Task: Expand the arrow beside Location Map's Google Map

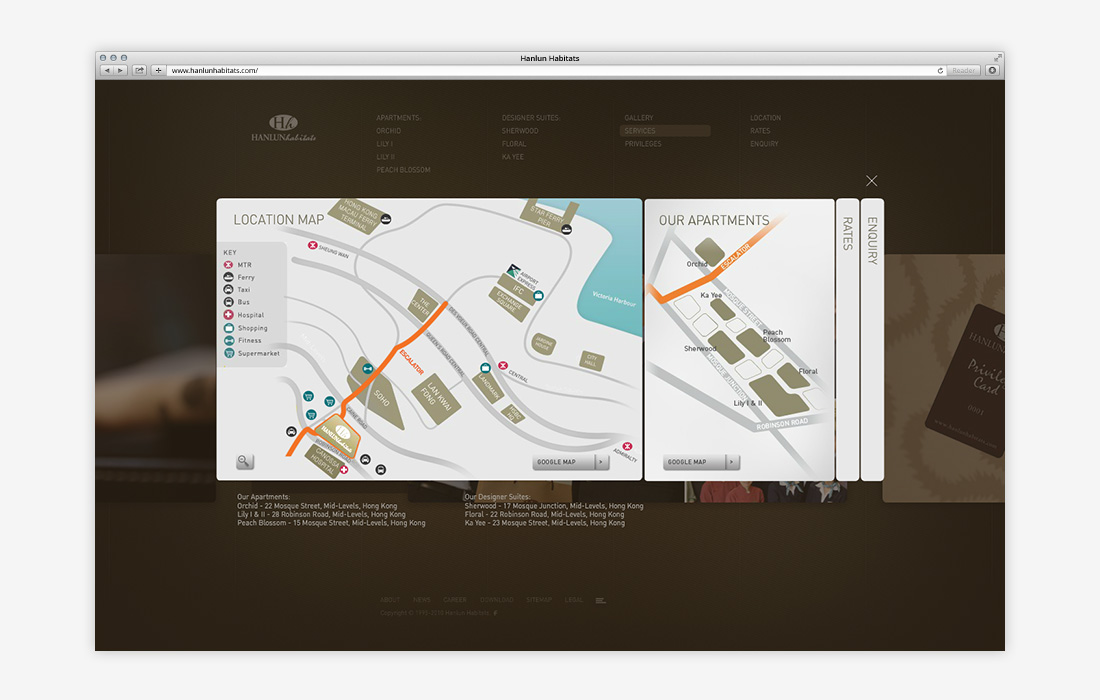Action: click(601, 462)
